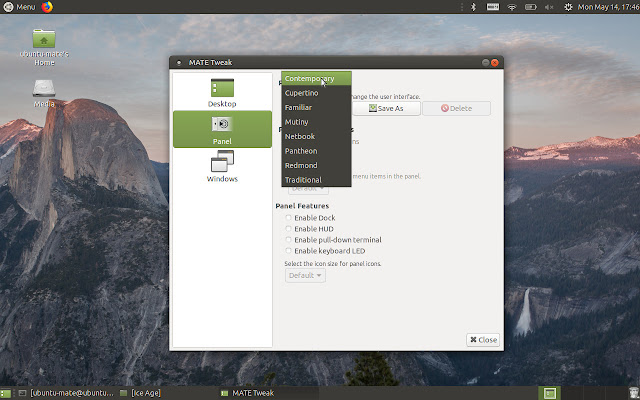Choose the Traditional panel layout

tap(316, 180)
